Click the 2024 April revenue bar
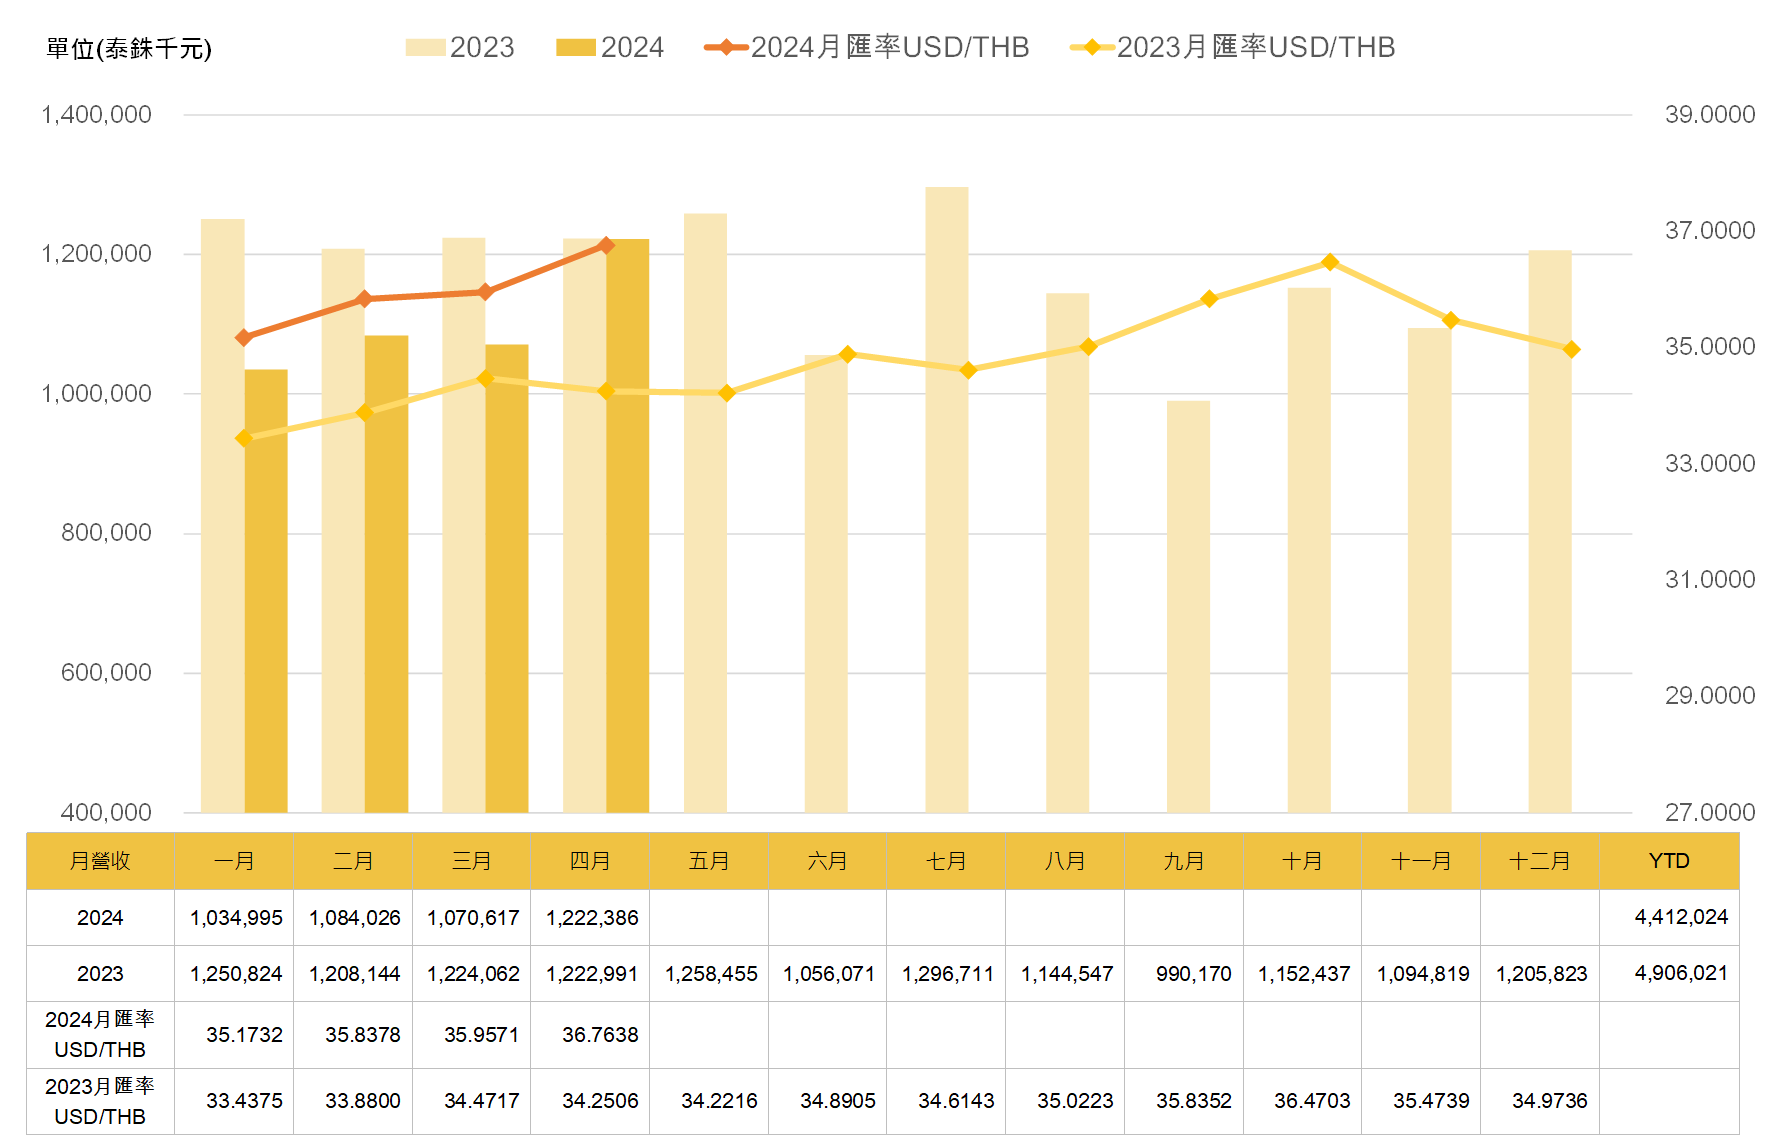 (x=627, y=525)
